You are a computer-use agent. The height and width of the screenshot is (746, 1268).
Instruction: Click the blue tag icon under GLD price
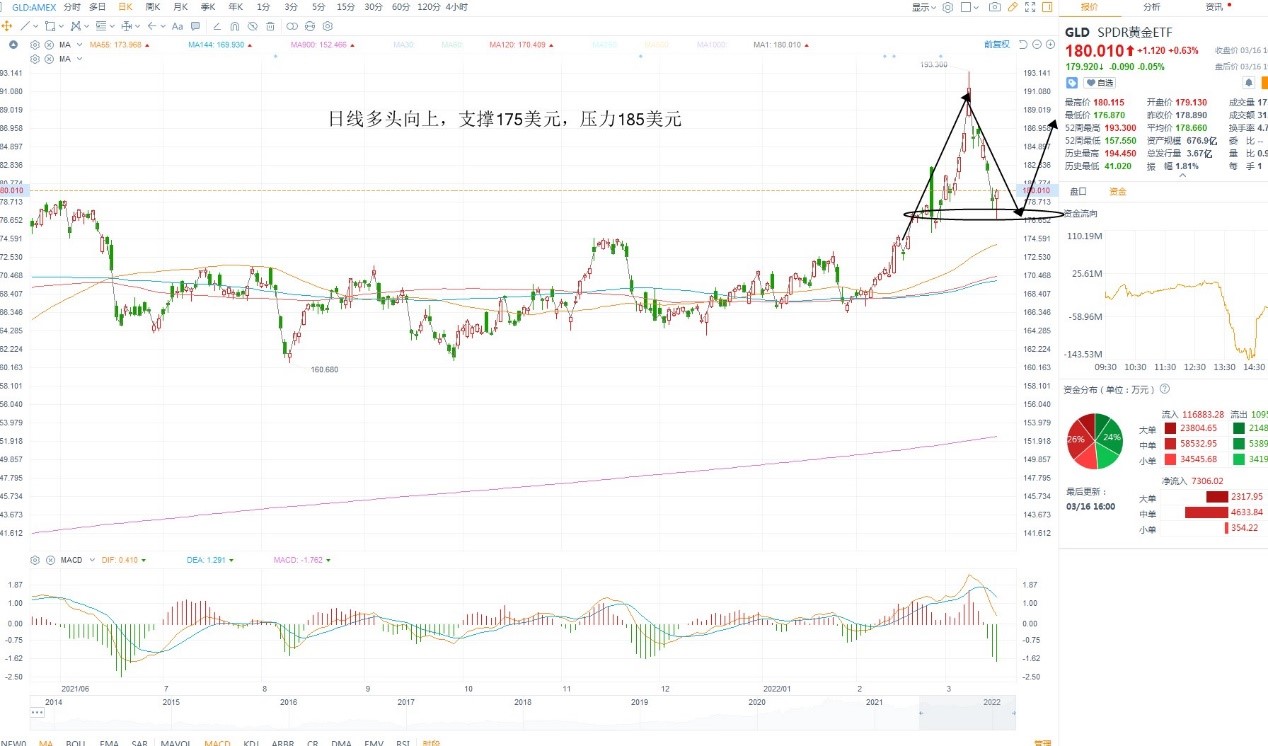pos(1071,83)
